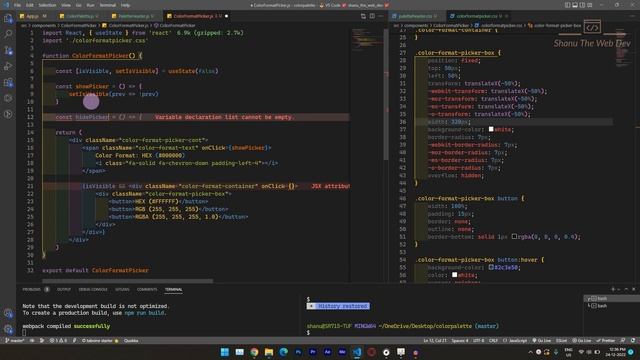Open the Source Control view
Image resolution: width=640 pixels, height=360 pixels.
tap(8, 51)
